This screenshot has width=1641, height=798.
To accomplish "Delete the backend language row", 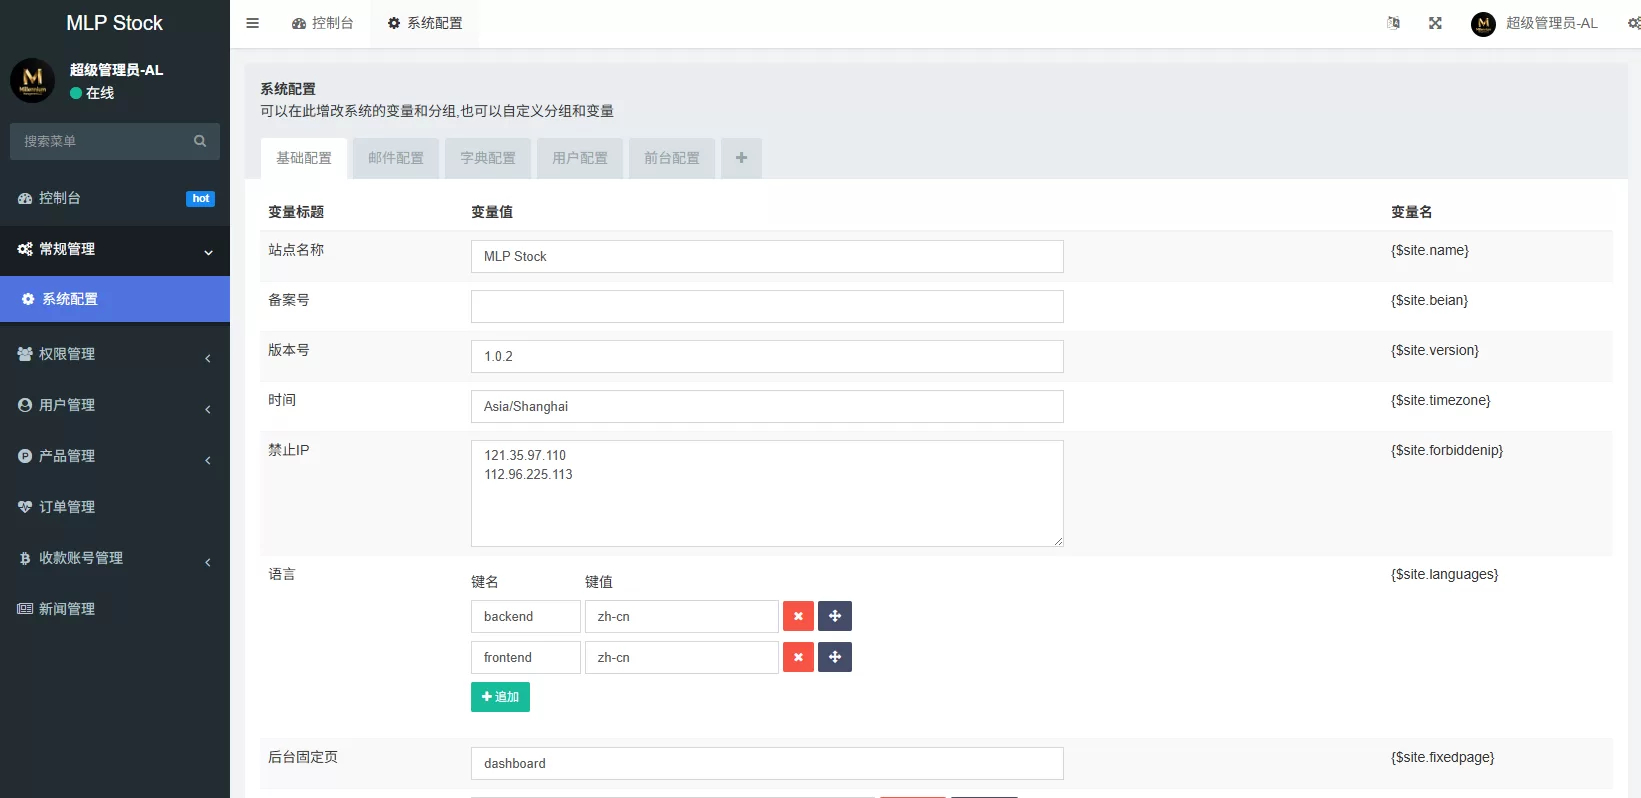I will pos(798,616).
